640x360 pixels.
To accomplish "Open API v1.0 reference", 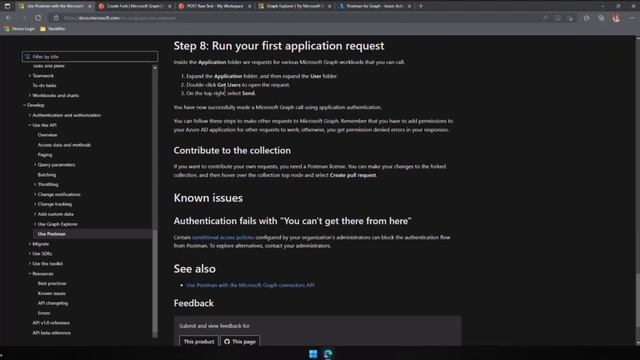I will coord(51,323).
